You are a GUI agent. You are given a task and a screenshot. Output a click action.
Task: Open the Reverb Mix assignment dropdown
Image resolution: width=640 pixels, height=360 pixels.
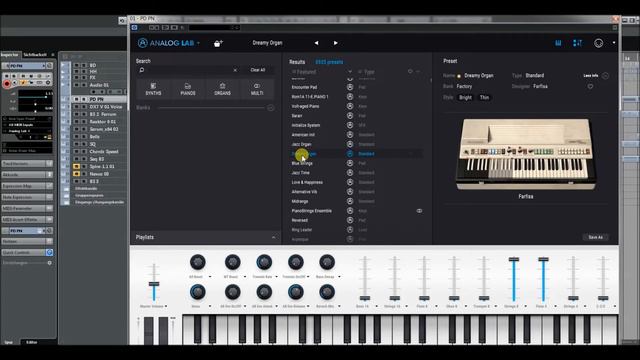click(x=339, y=306)
